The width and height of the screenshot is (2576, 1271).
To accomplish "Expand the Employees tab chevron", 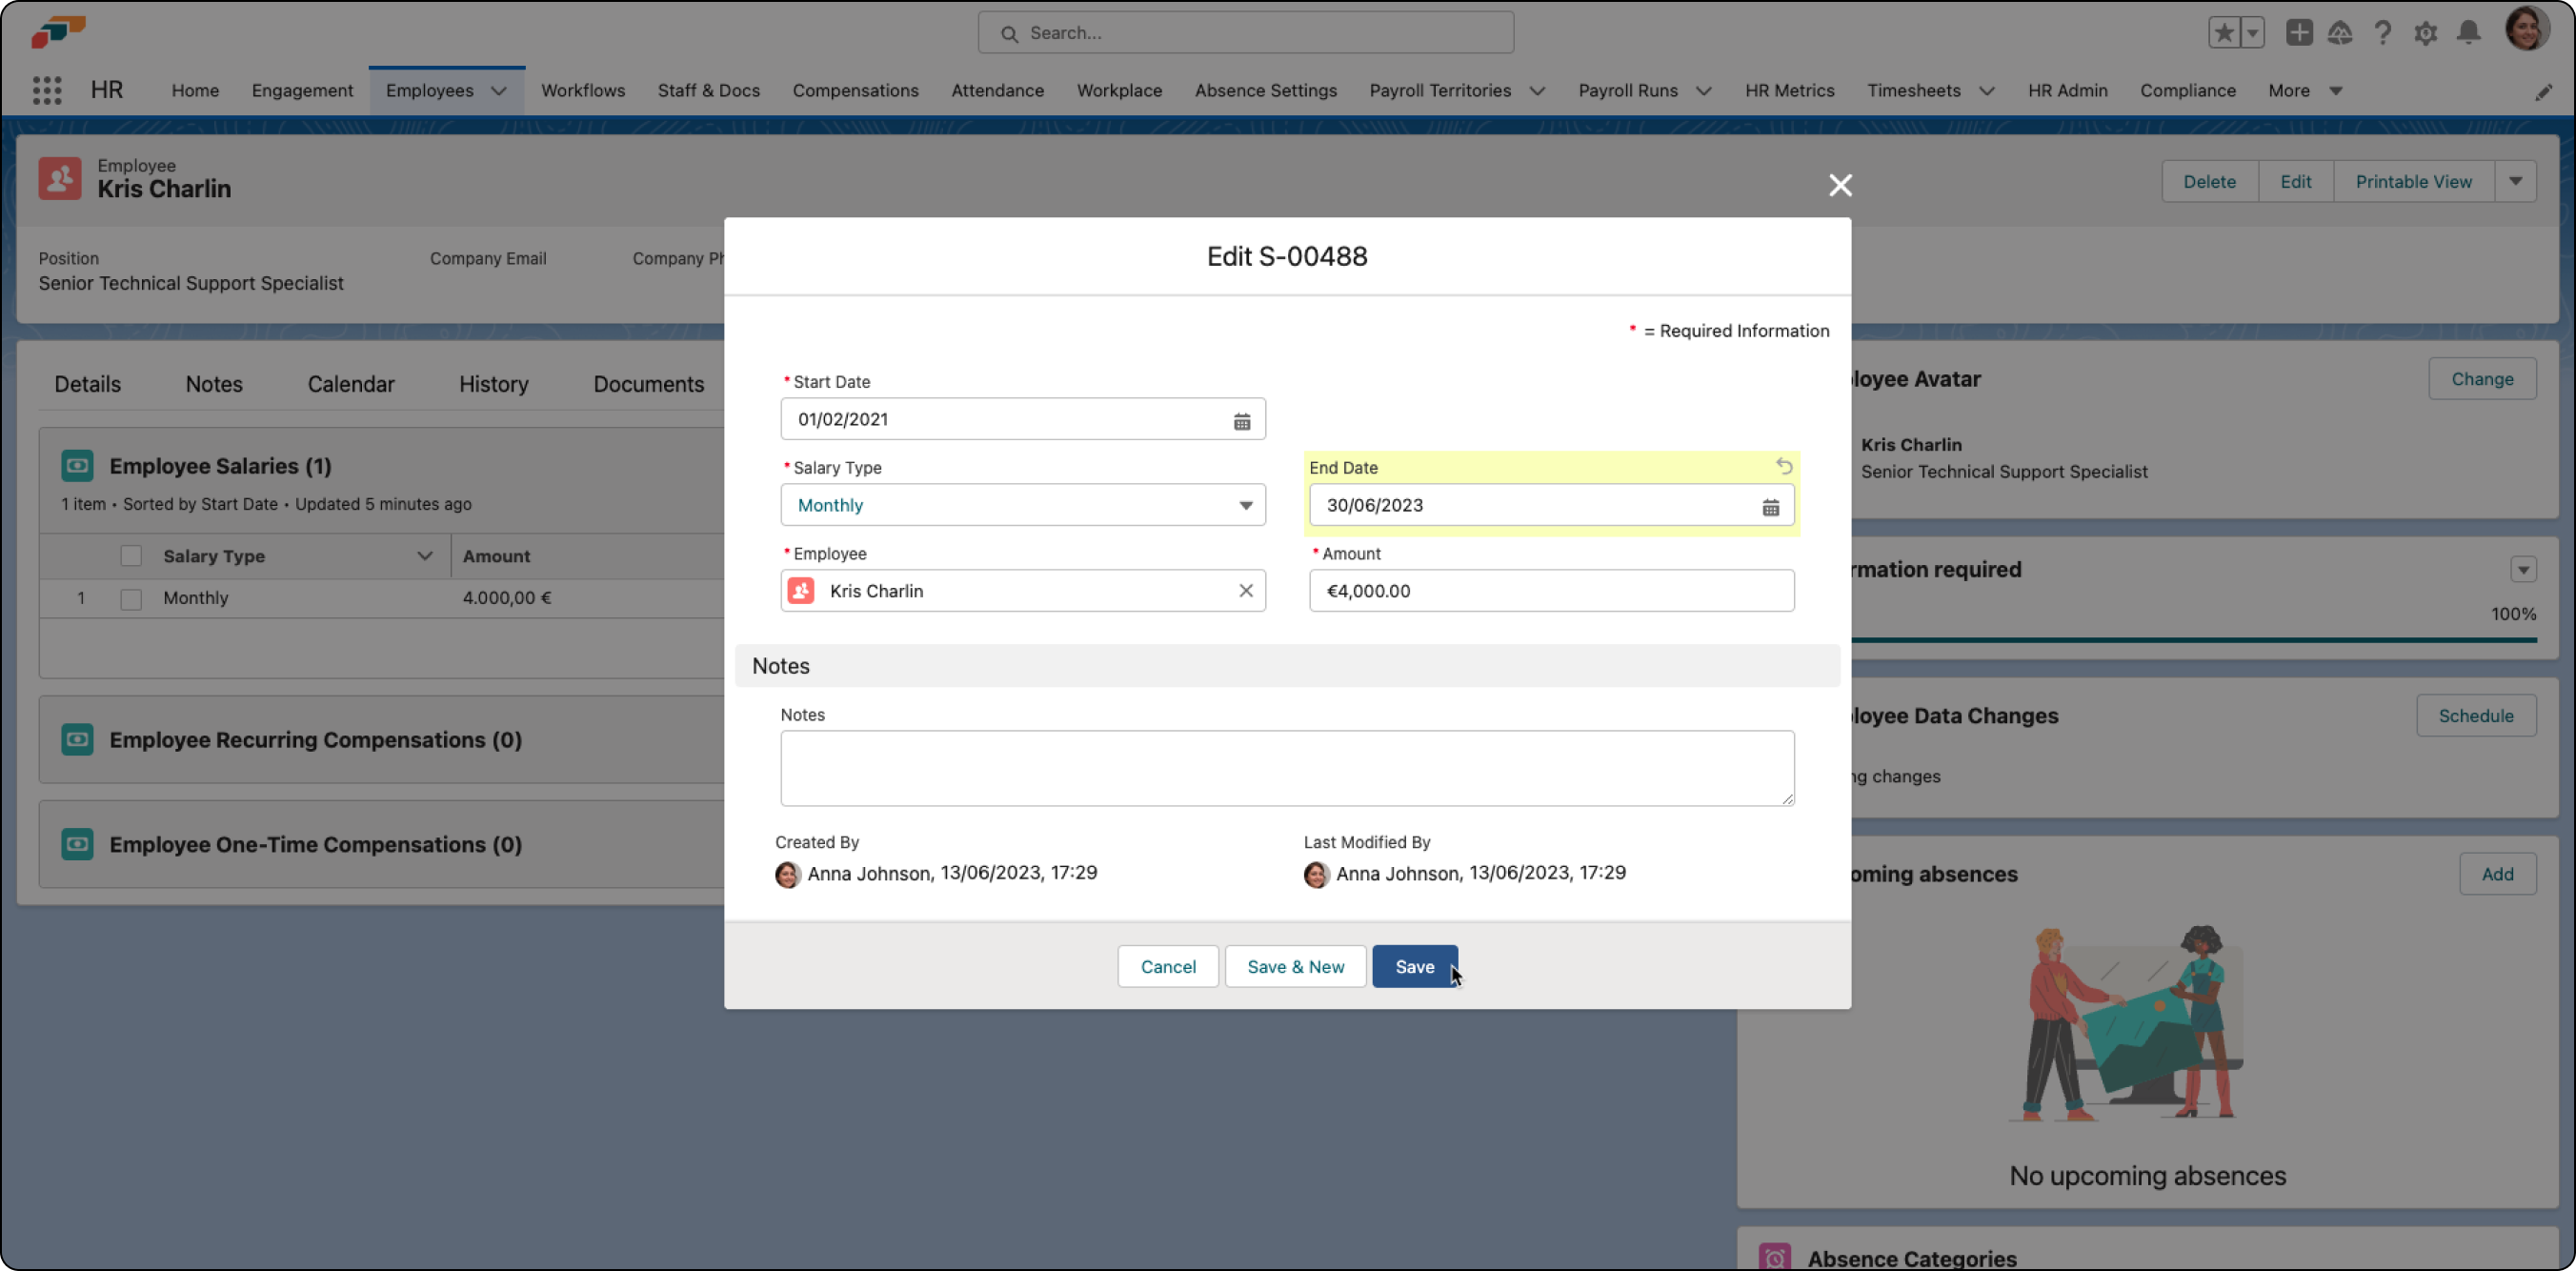I will coord(499,90).
